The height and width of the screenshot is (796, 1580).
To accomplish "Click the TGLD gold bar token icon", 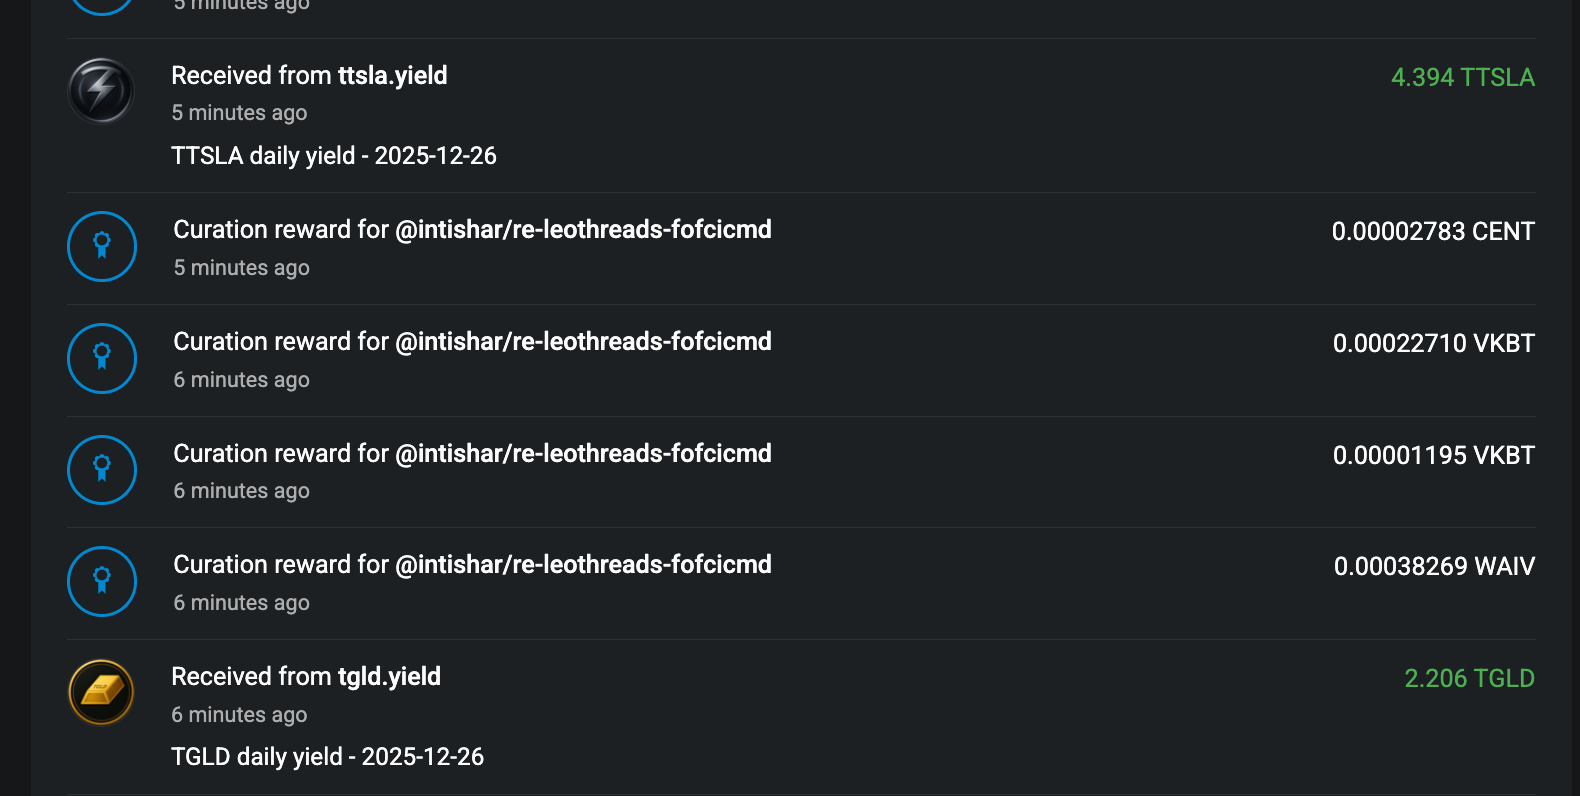I will [101, 692].
